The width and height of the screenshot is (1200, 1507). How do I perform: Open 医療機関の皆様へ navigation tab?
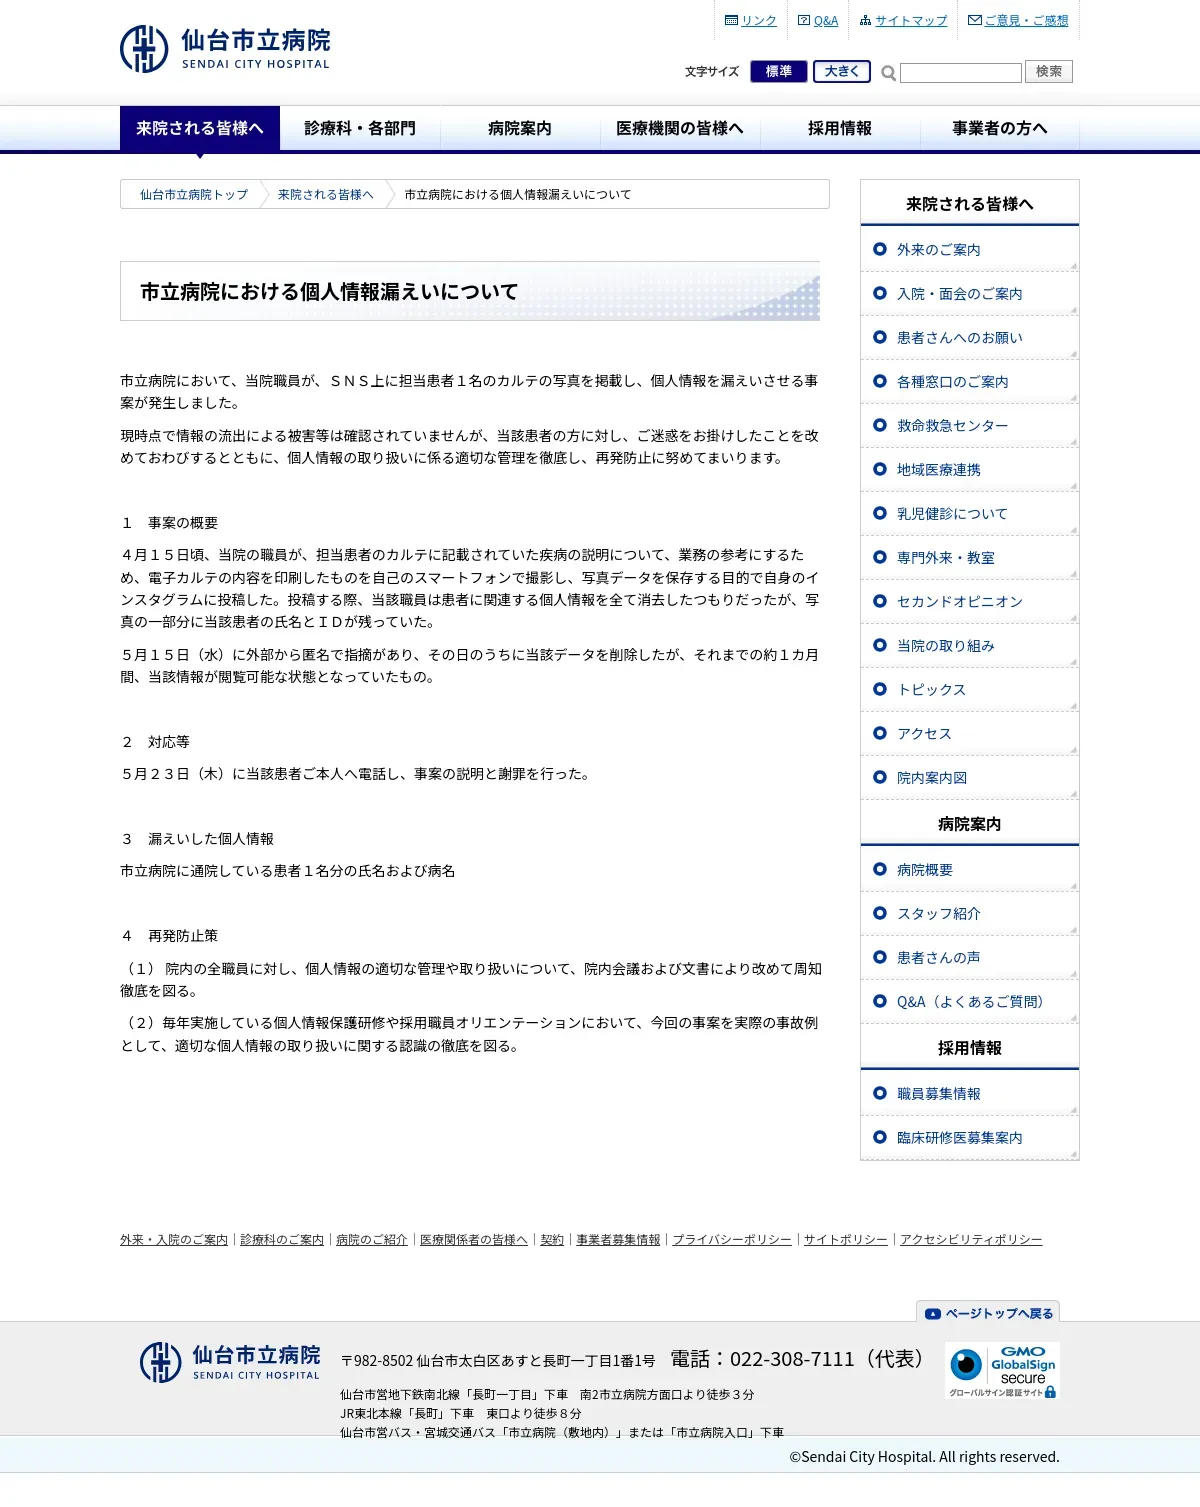(x=680, y=128)
